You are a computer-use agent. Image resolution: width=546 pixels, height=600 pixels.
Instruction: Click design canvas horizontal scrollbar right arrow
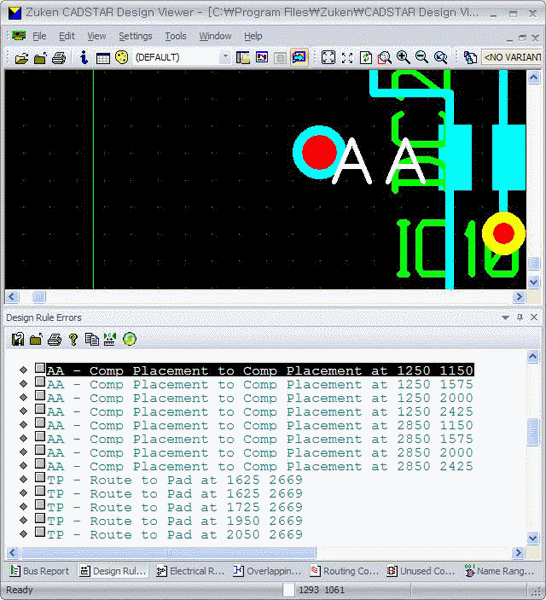(519, 297)
